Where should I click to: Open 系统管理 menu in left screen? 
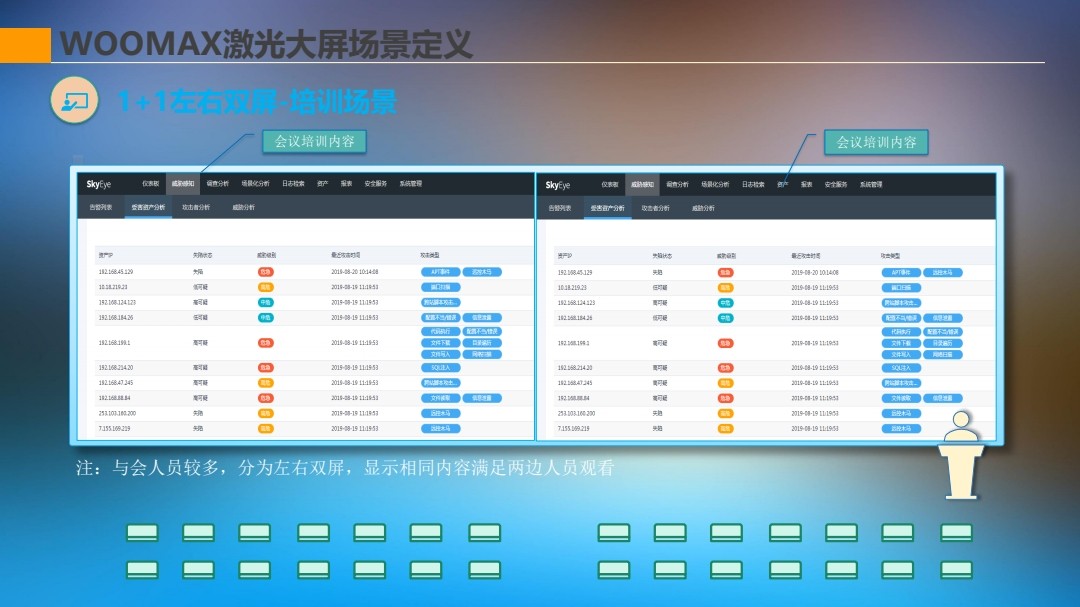(411, 184)
